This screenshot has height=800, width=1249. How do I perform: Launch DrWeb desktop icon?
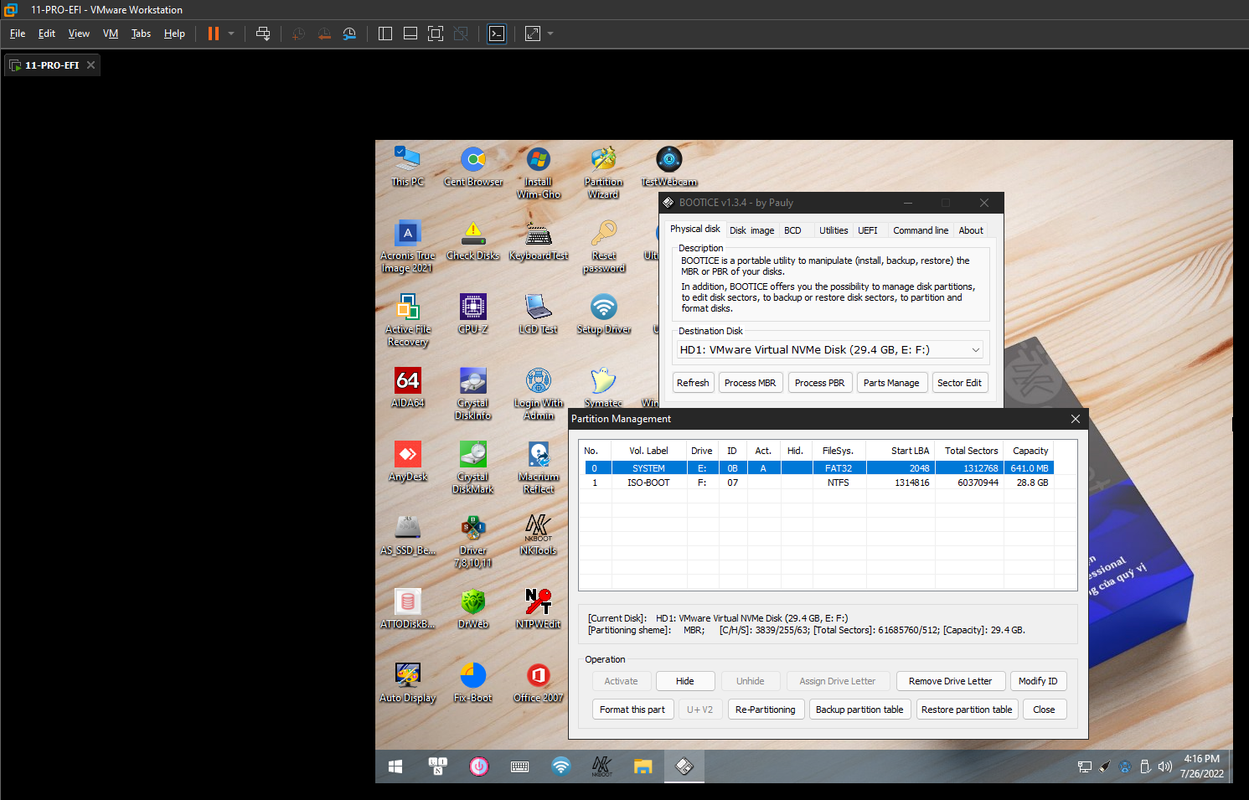473,609
